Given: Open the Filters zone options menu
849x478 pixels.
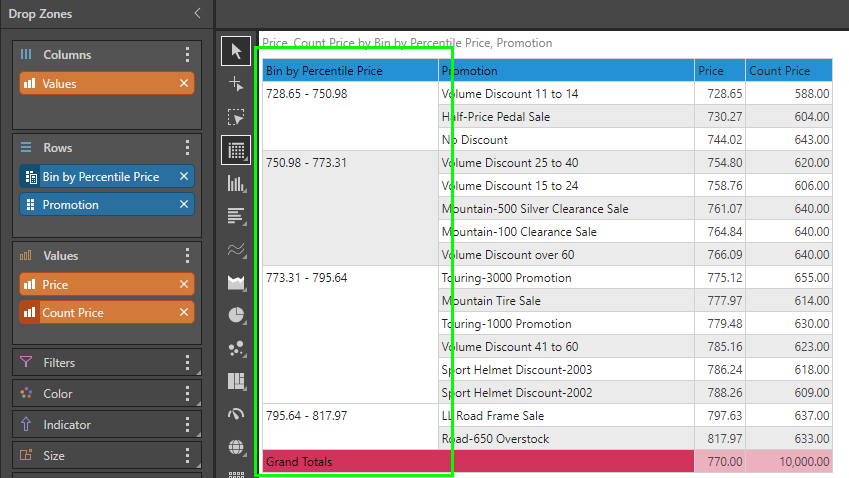Looking at the screenshot, I should tap(187, 363).
